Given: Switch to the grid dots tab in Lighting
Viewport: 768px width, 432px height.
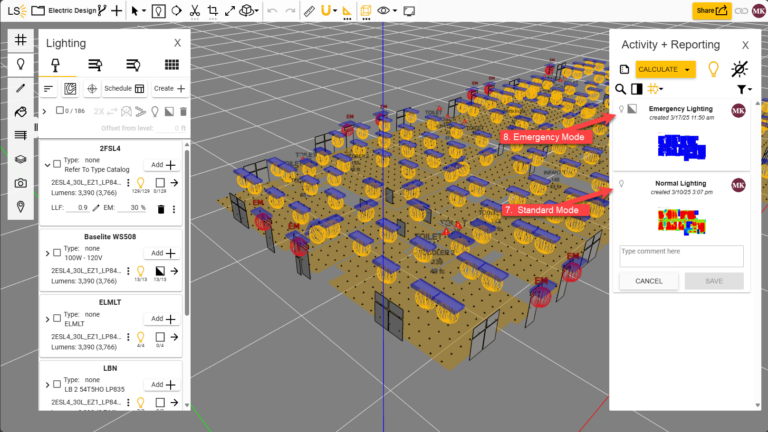Looking at the screenshot, I should (x=171, y=65).
